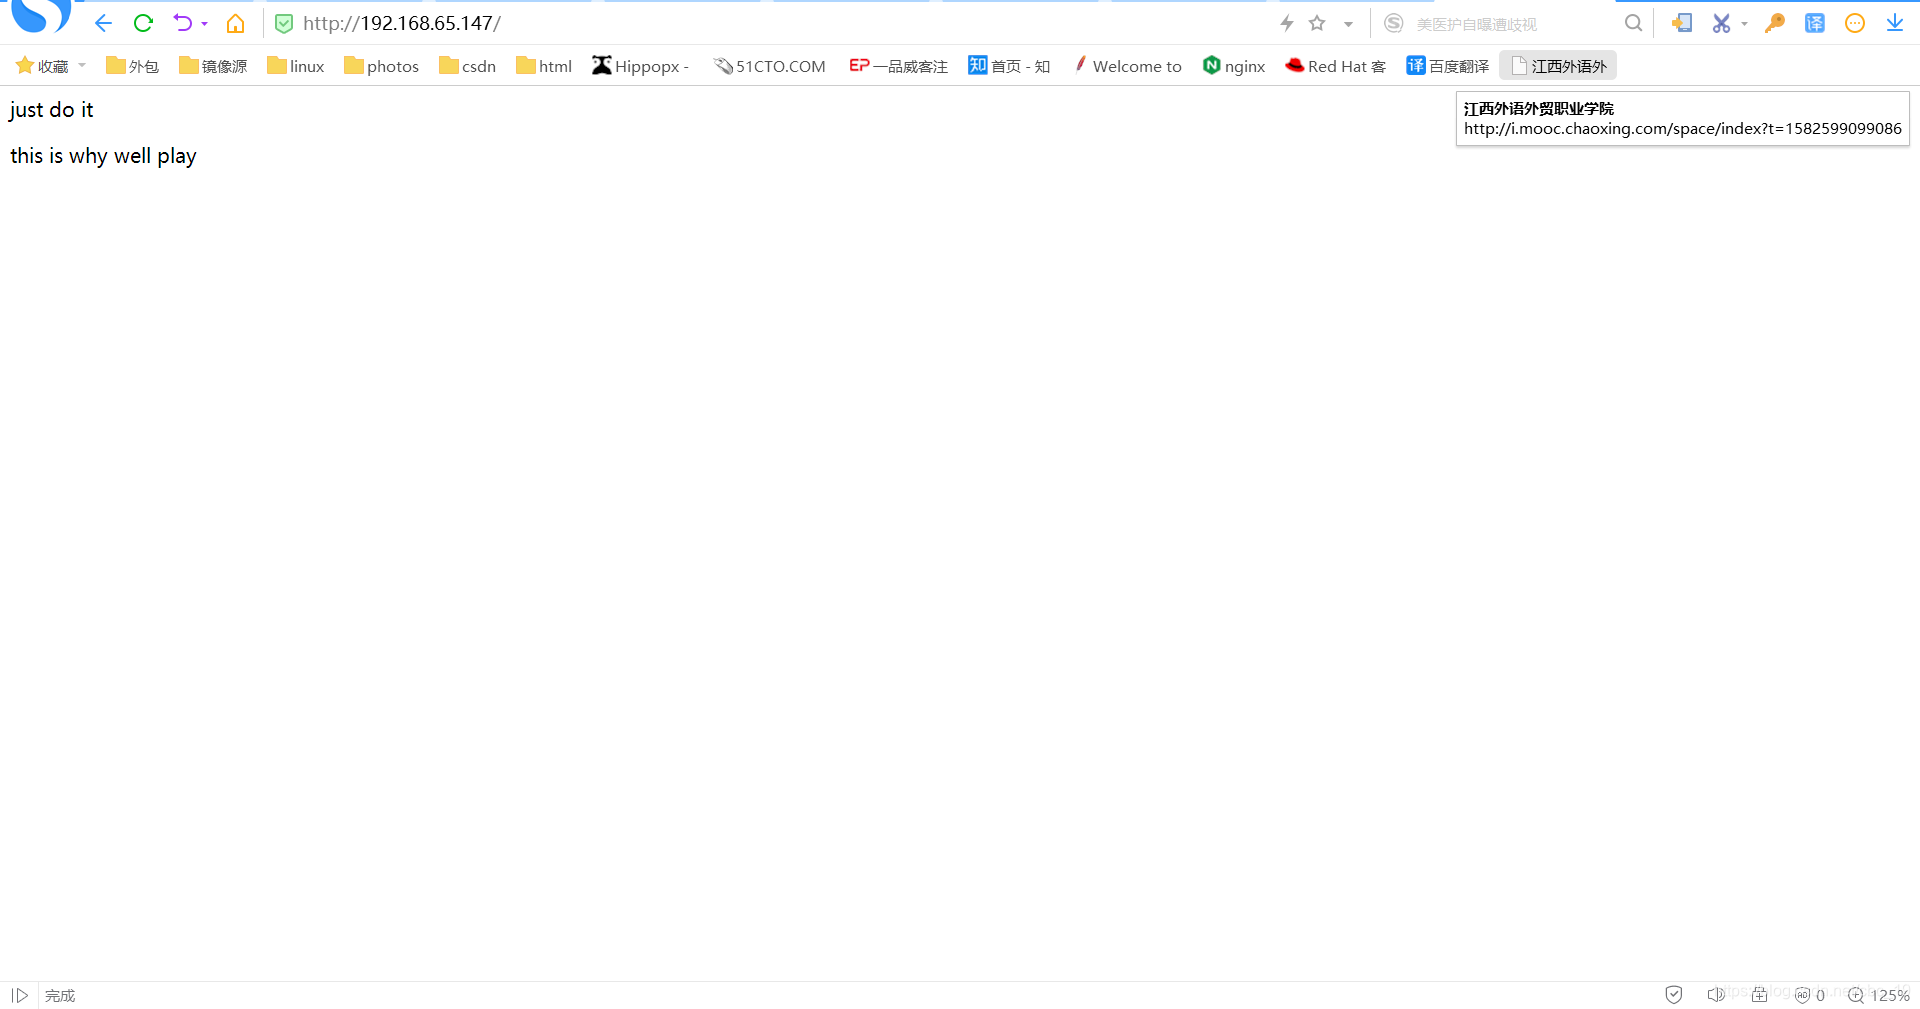The image size is (1920, 1009).
Task: Click the magnifier search icon
Action: click(x=1633, y=23)
